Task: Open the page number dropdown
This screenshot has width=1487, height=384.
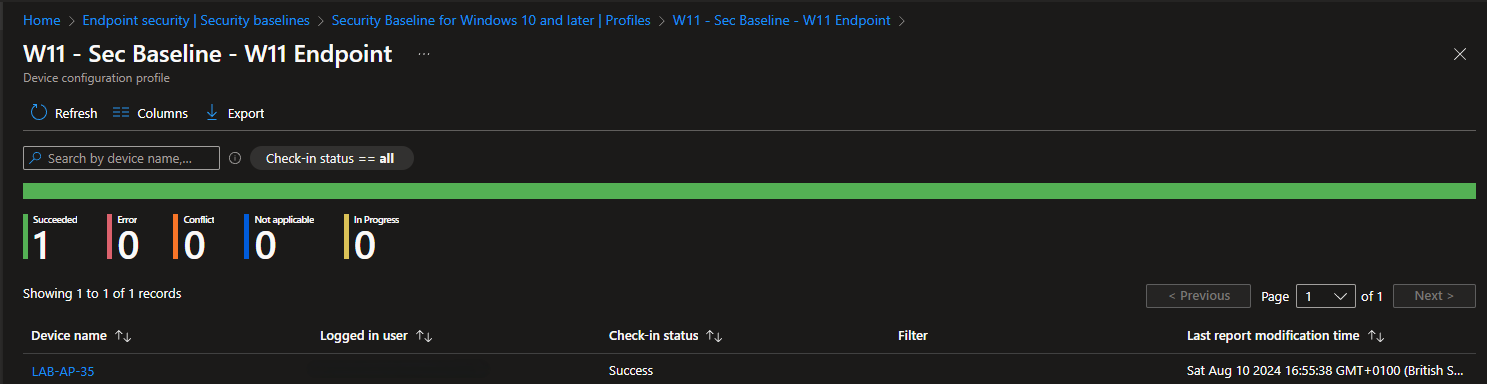Action: pos(1326,296)
